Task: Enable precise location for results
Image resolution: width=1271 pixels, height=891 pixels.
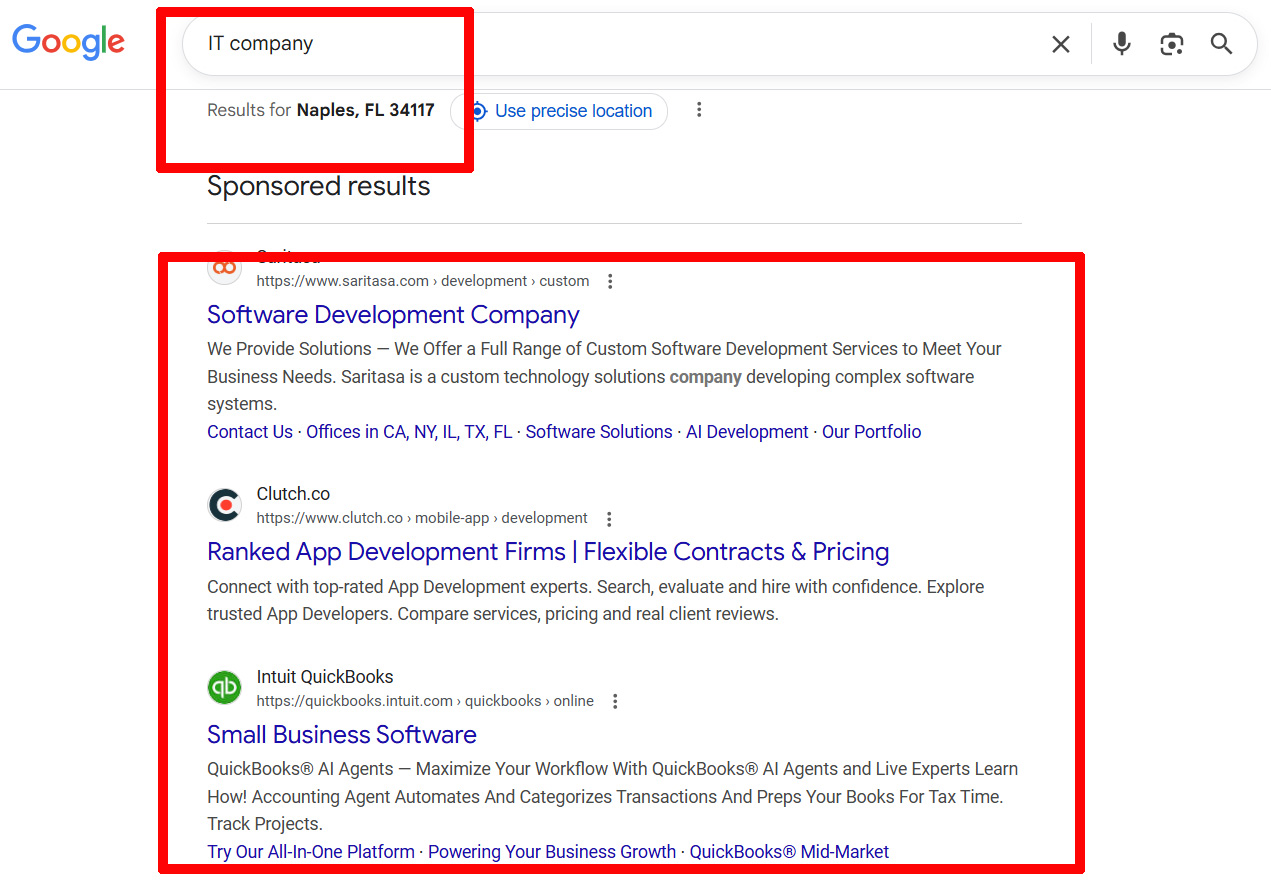Action: point(559,111)
